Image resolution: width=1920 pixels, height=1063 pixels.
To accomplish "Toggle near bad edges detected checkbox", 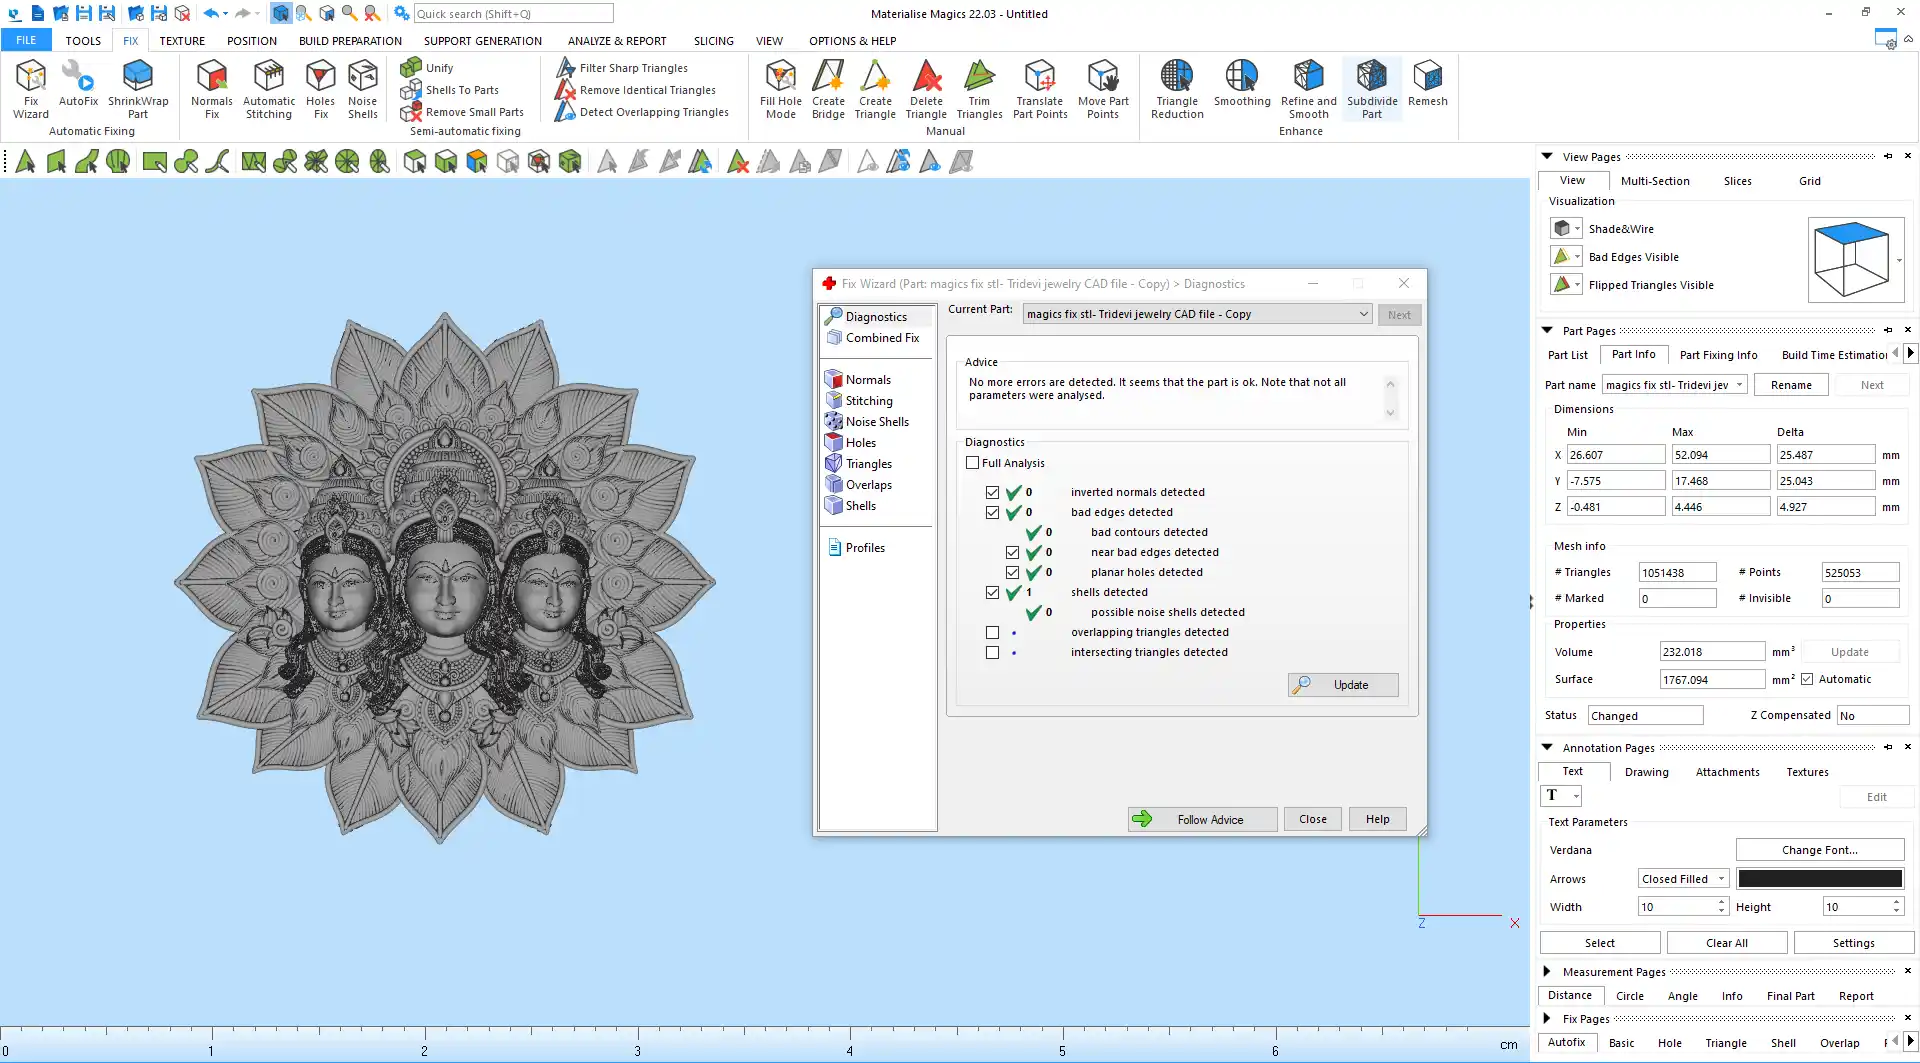I will 1012,552.
